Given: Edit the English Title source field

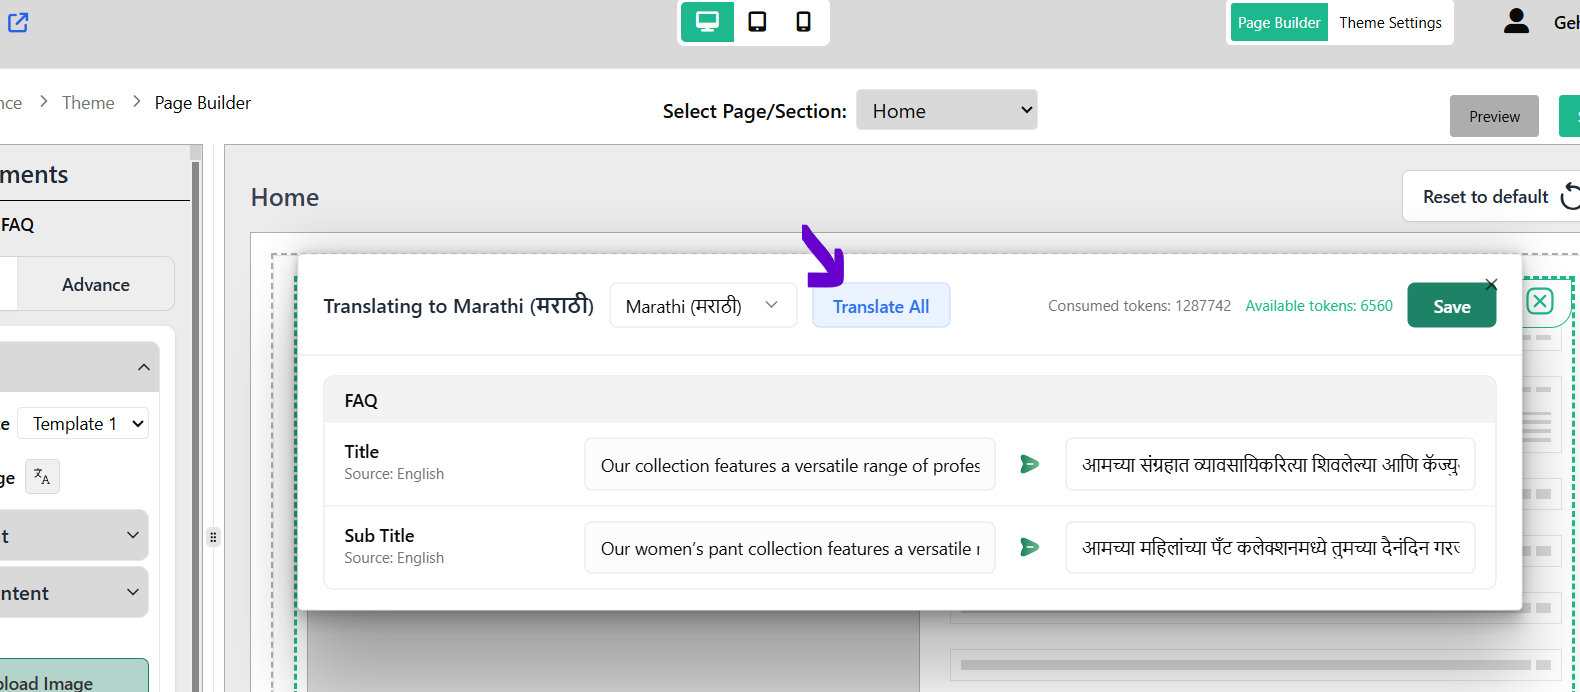Looking at the screenshot, I should click(x=790, y=464).
